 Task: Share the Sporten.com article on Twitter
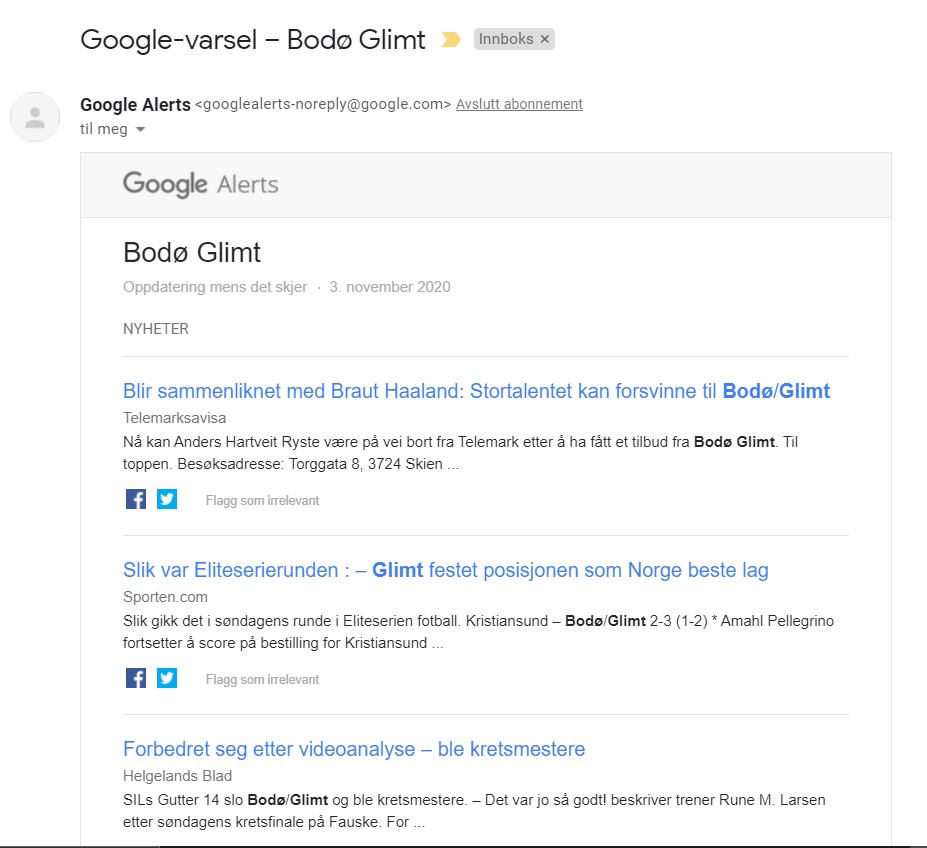click(x=167, y=678)
